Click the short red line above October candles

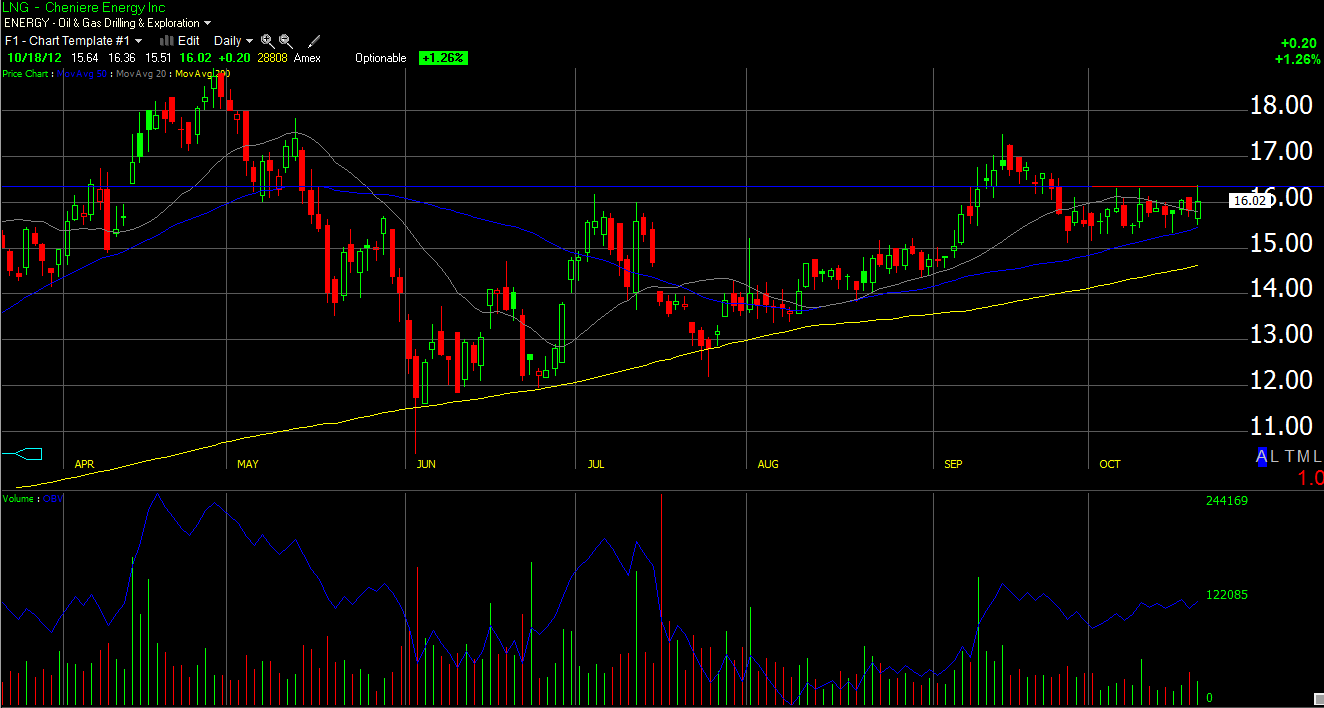[1143, 187]
